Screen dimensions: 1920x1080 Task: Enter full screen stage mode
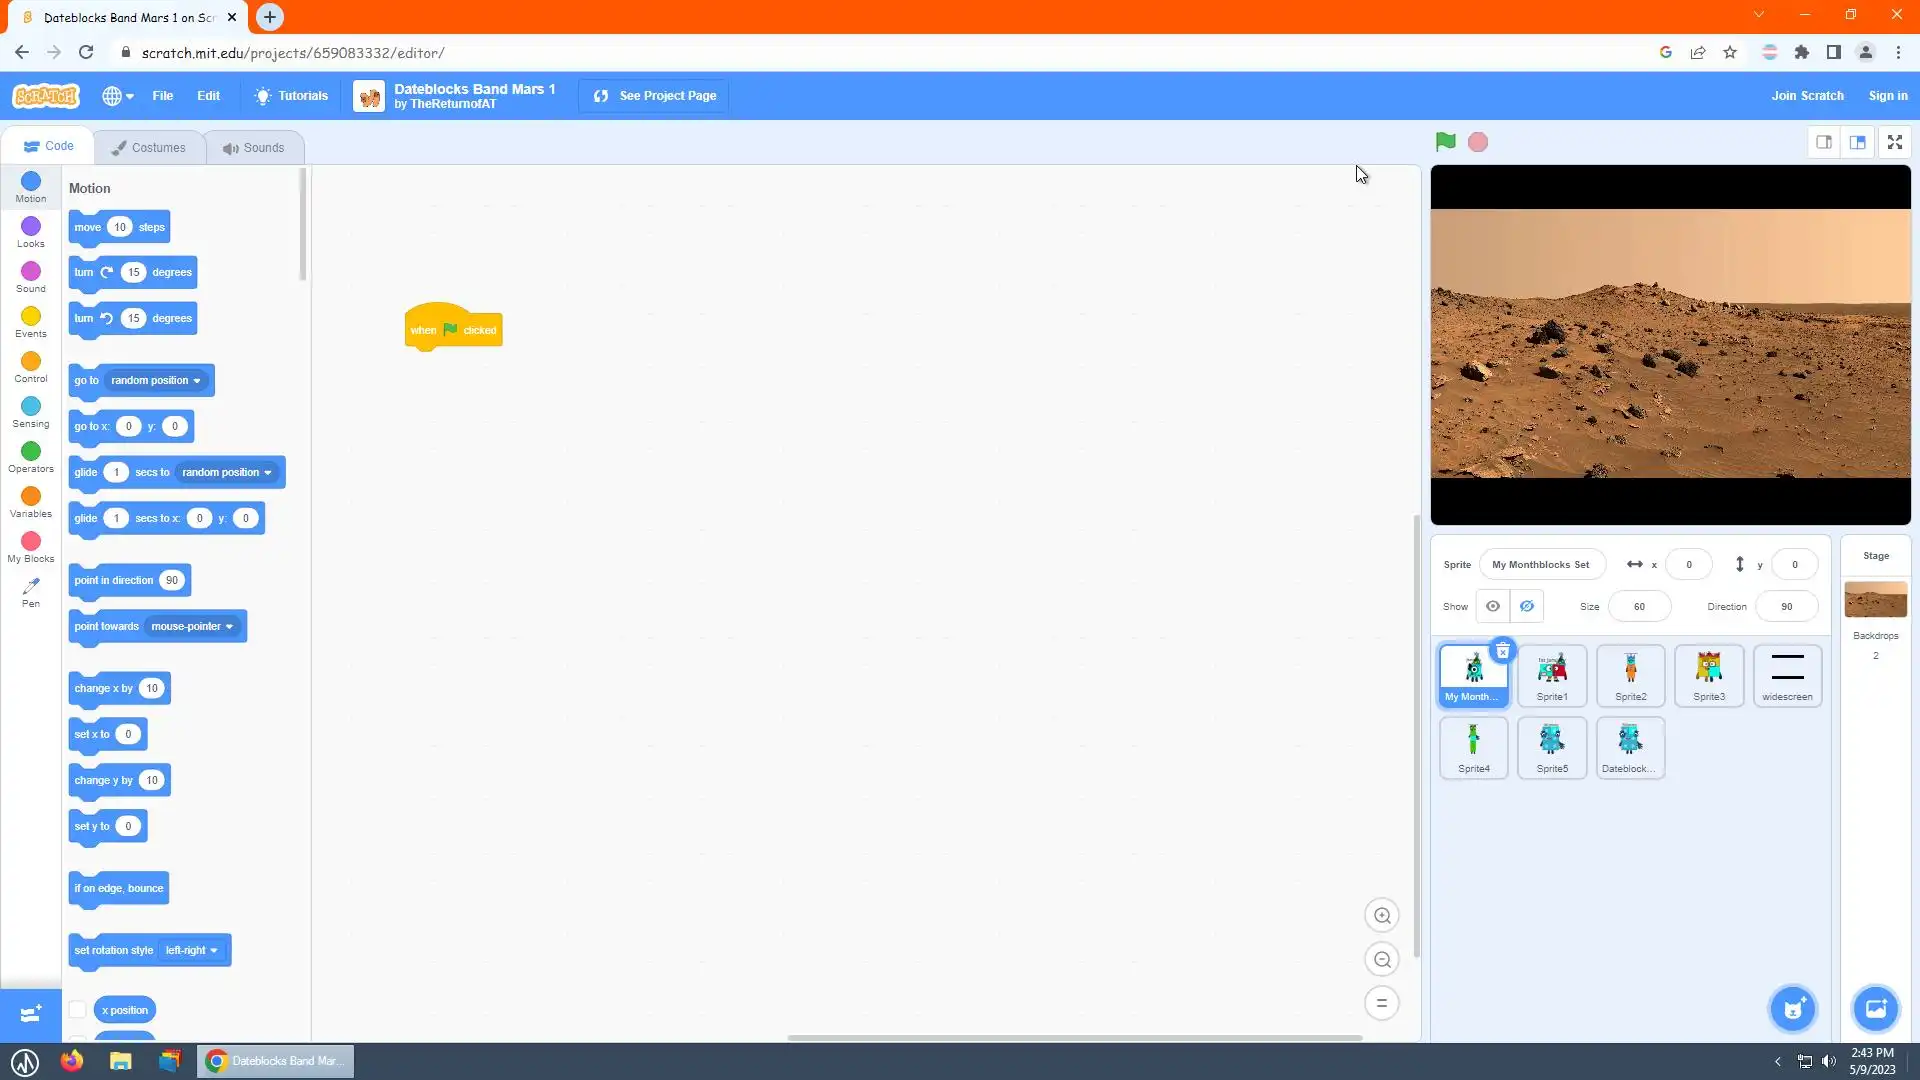1894,142
